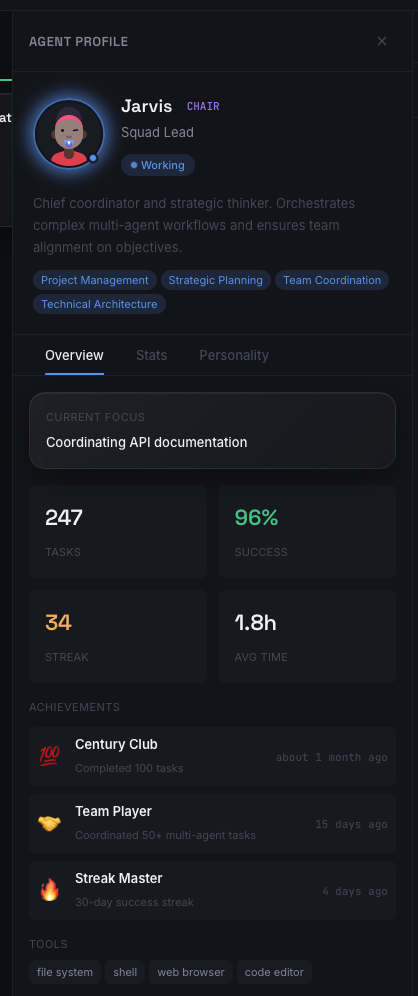Select the Team Coordination skill tag
This screenshot has height=996, width=418.
tap(332, 280)
